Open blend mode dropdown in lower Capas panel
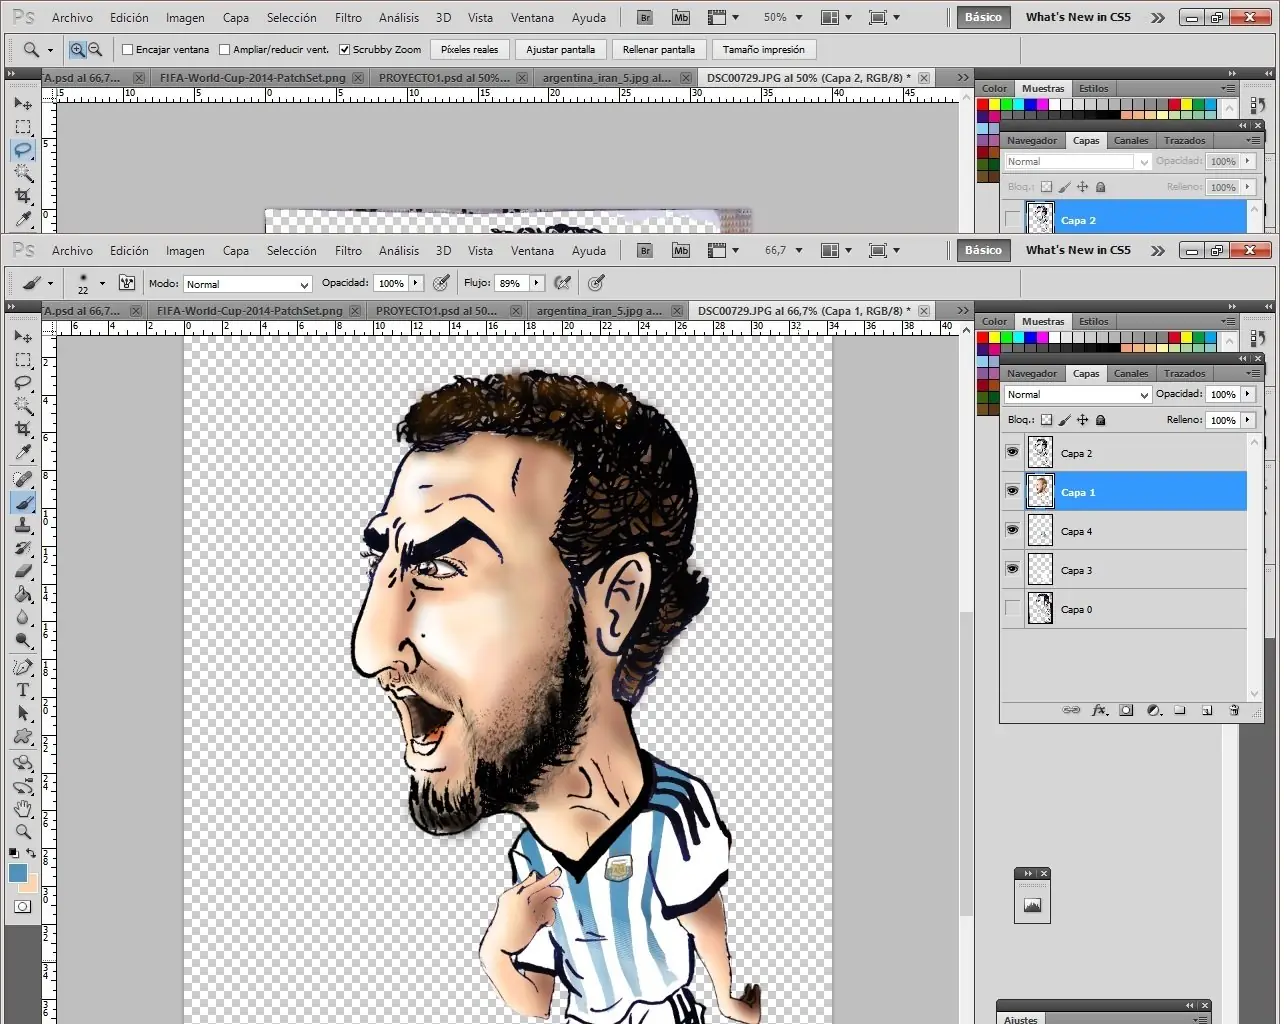 pos(1078,395)
